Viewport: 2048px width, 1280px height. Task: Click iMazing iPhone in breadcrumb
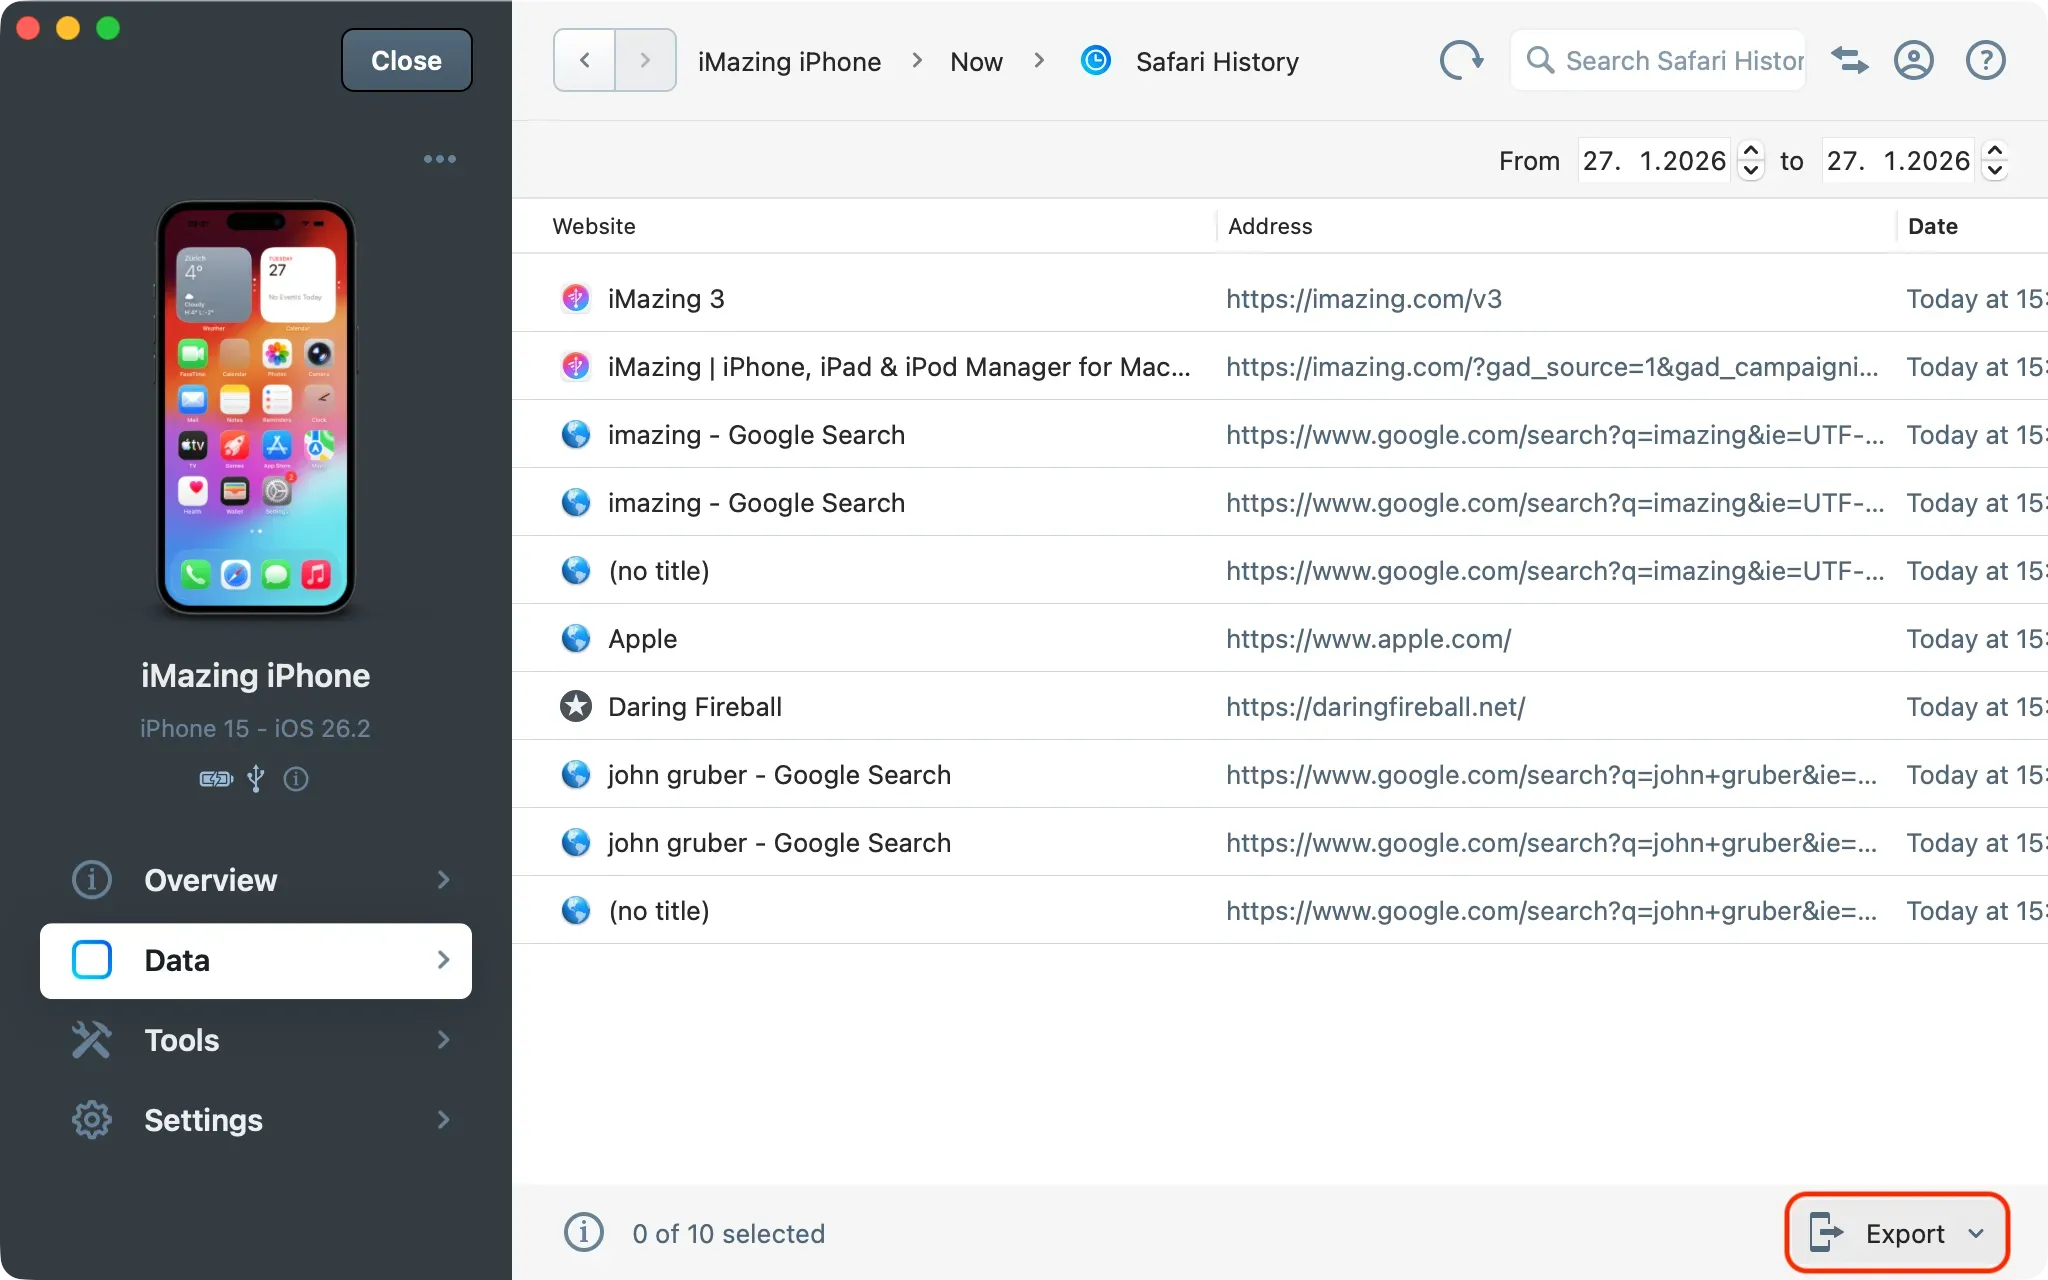(789, 62)
